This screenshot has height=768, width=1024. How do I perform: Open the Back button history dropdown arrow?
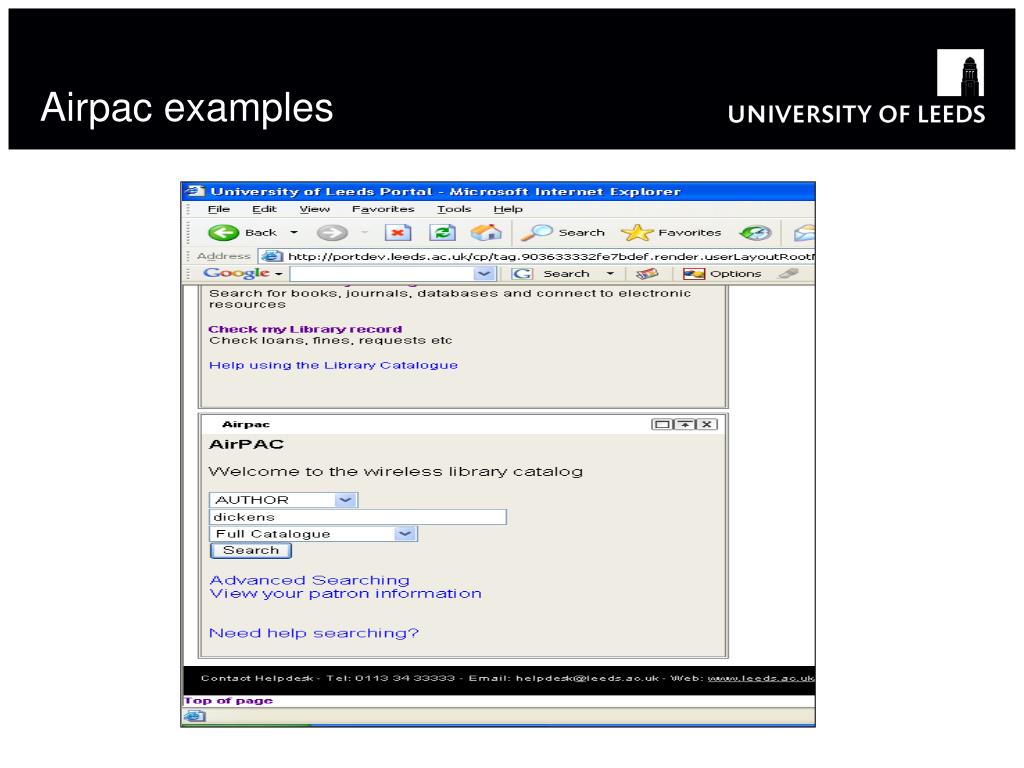pyautogui.click(x=294, y=232)
